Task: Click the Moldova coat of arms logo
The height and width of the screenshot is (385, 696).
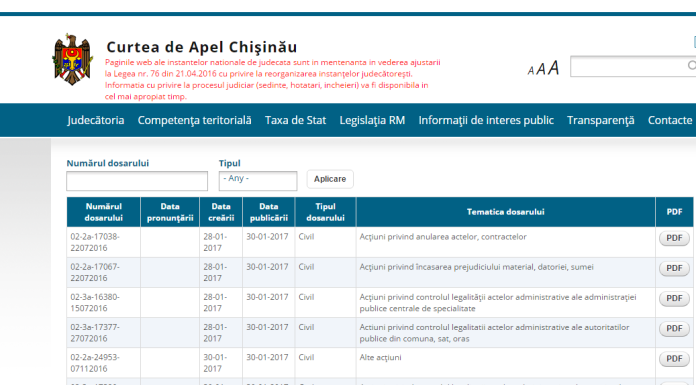Action: tap(72, 59)
